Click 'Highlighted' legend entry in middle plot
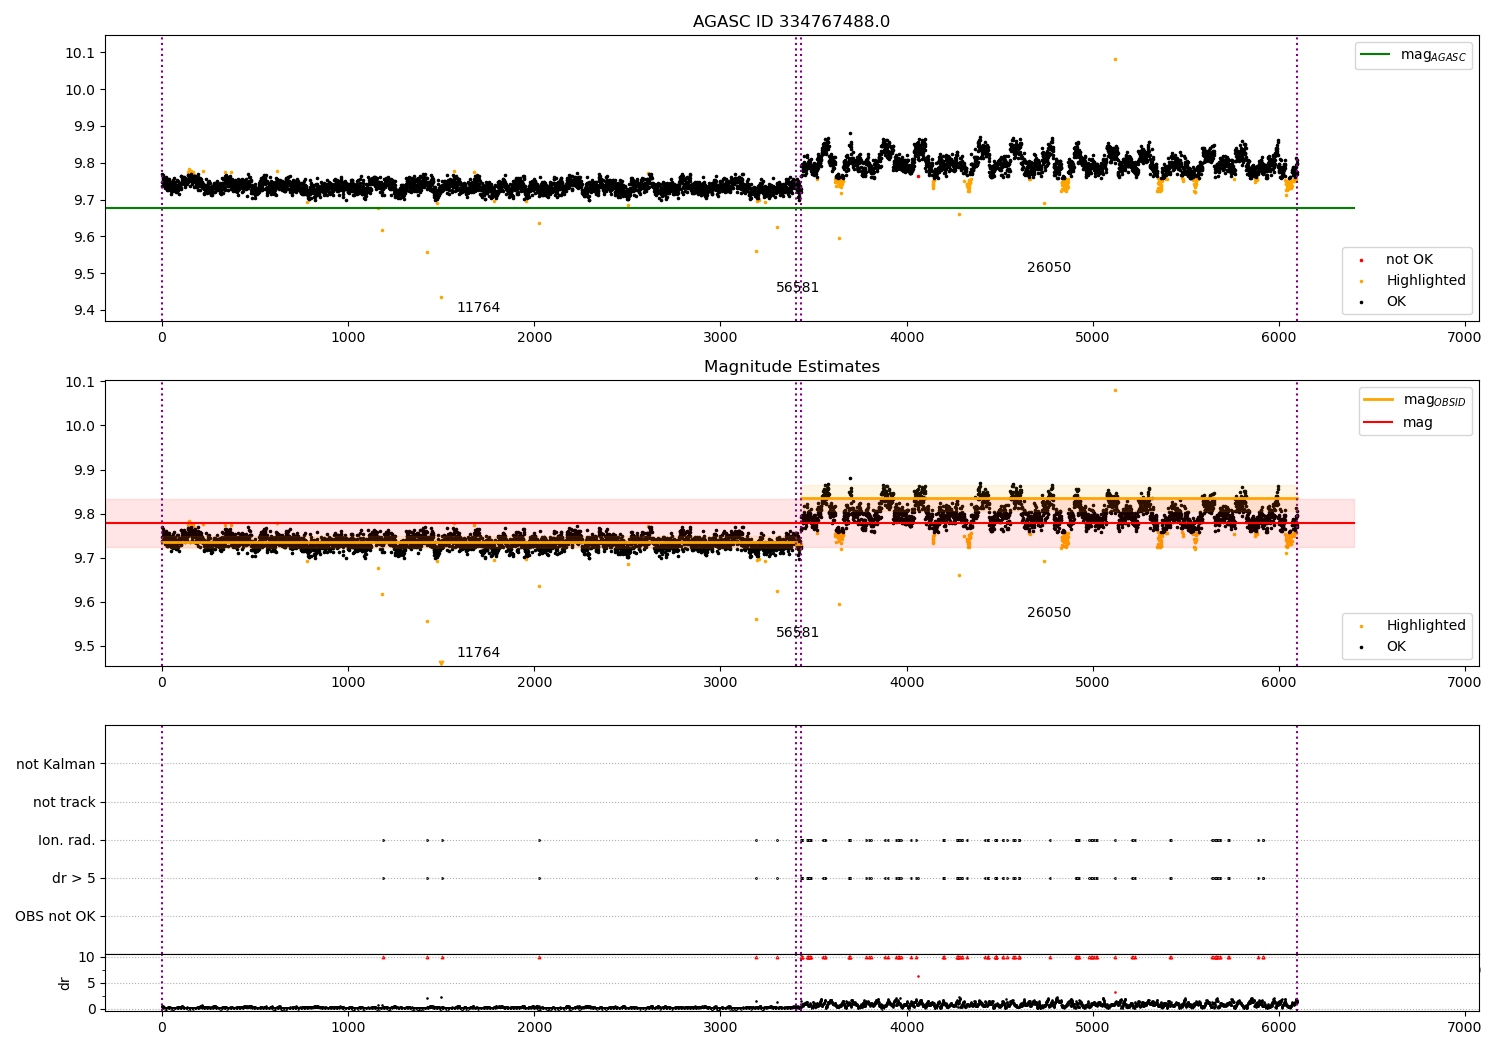Viewport: 1500px width, 1050px height. pos(1413,626)
